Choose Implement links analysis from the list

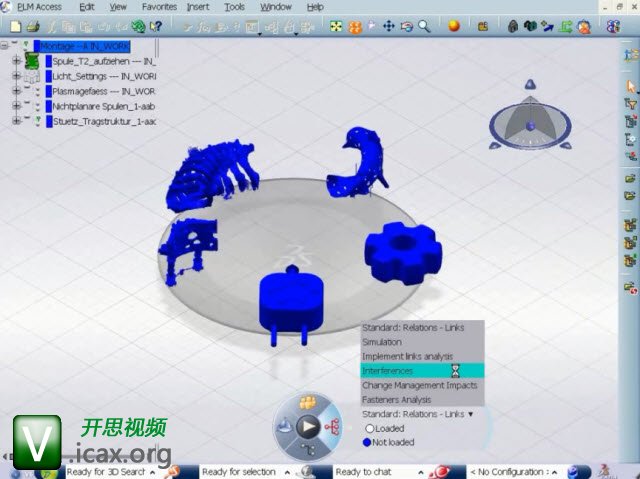click(x=422, y=356)
